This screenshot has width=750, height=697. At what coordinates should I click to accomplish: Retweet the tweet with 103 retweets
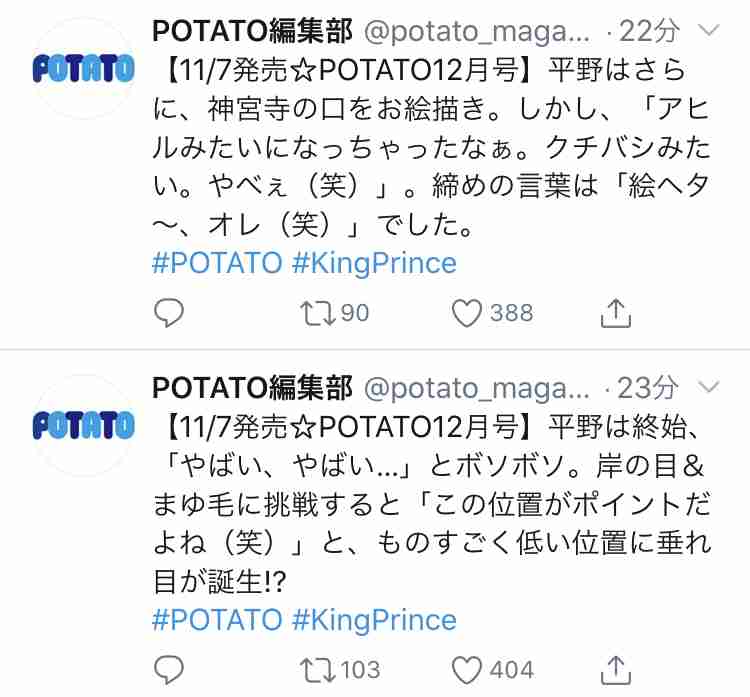point(318,670)
